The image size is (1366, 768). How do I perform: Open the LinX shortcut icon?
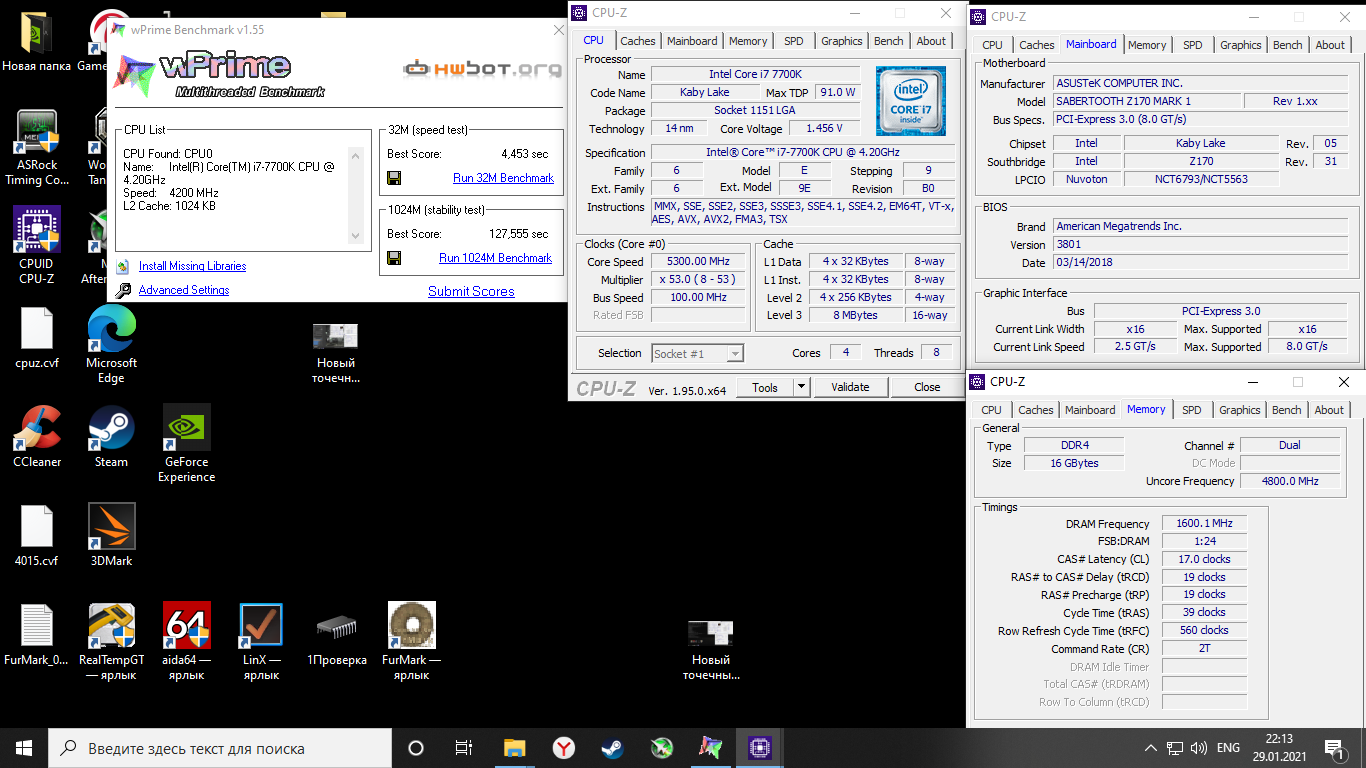pos(261,642)
